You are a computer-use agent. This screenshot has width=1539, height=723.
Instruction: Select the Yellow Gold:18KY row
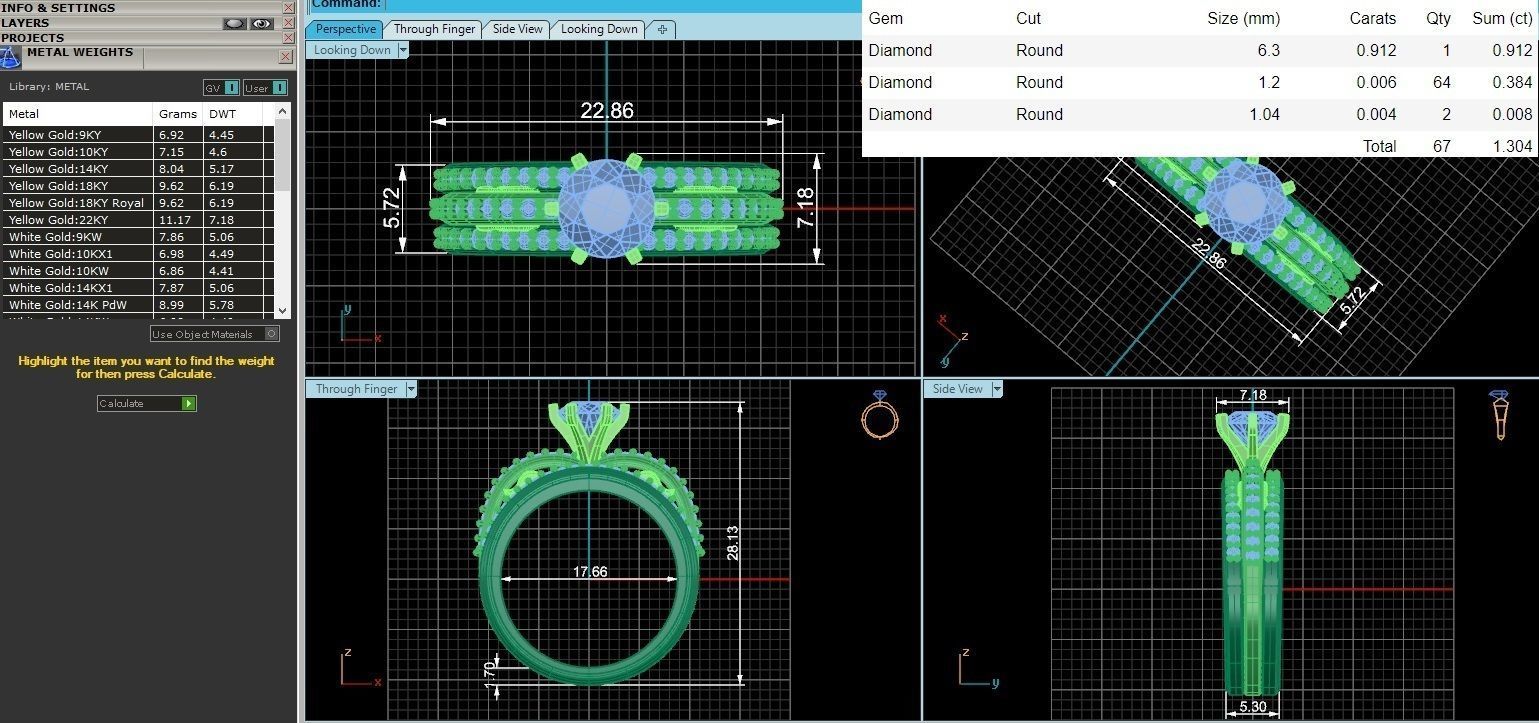139,186
